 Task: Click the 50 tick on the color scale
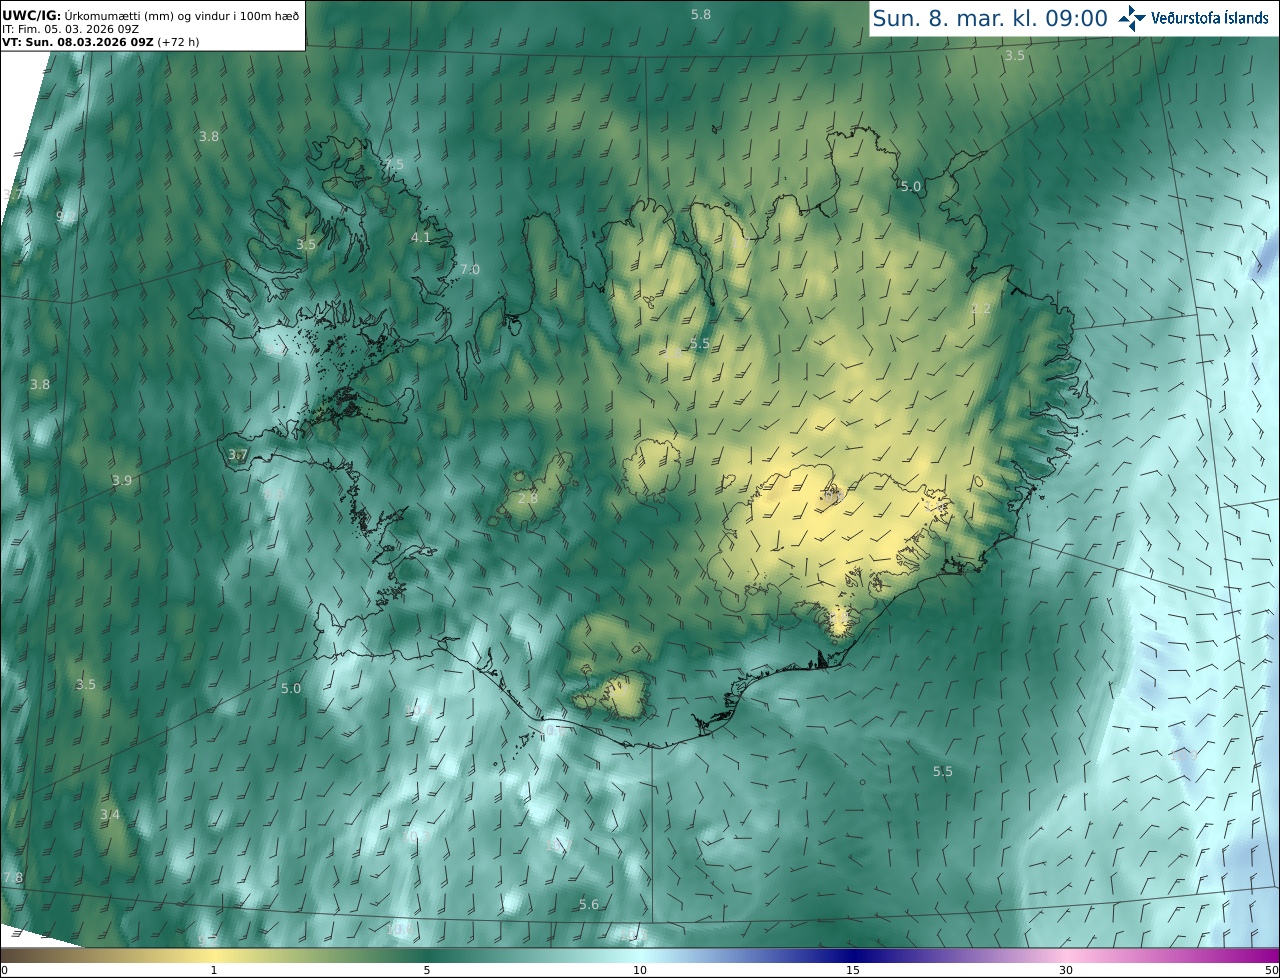[x=1271, y=970]
